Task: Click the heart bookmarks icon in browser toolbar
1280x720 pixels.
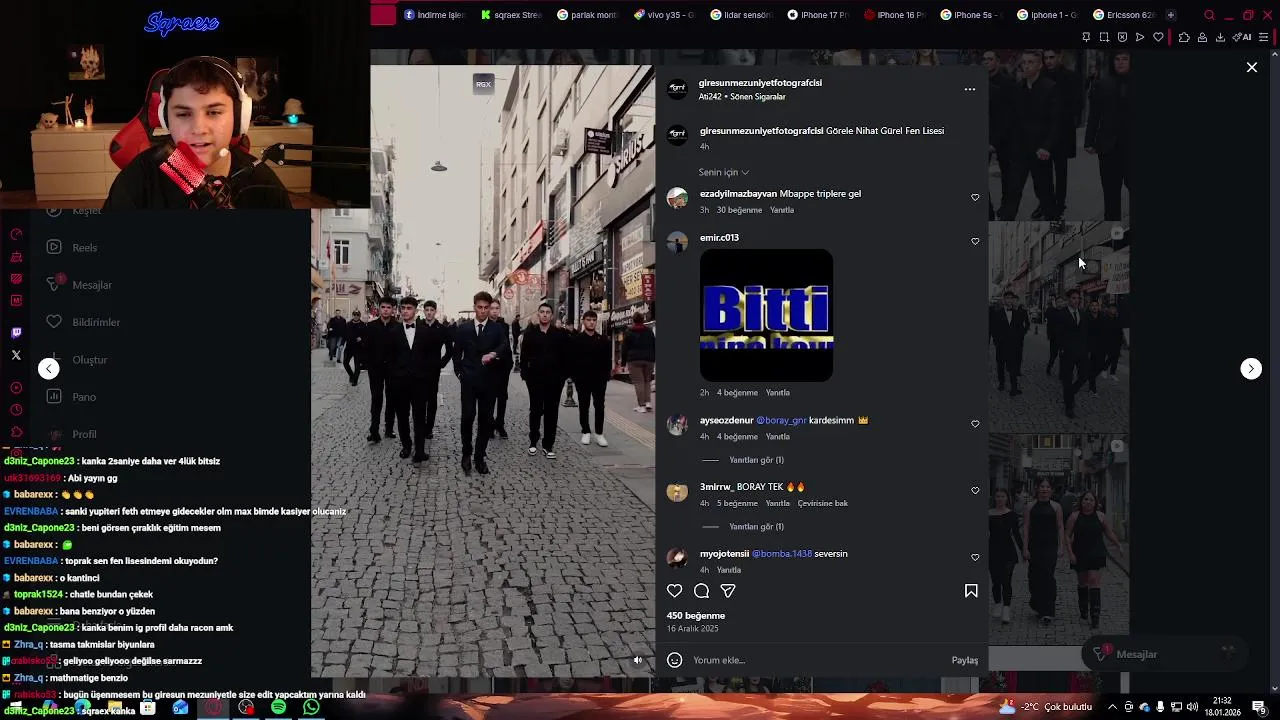Action: [1158, 37]
